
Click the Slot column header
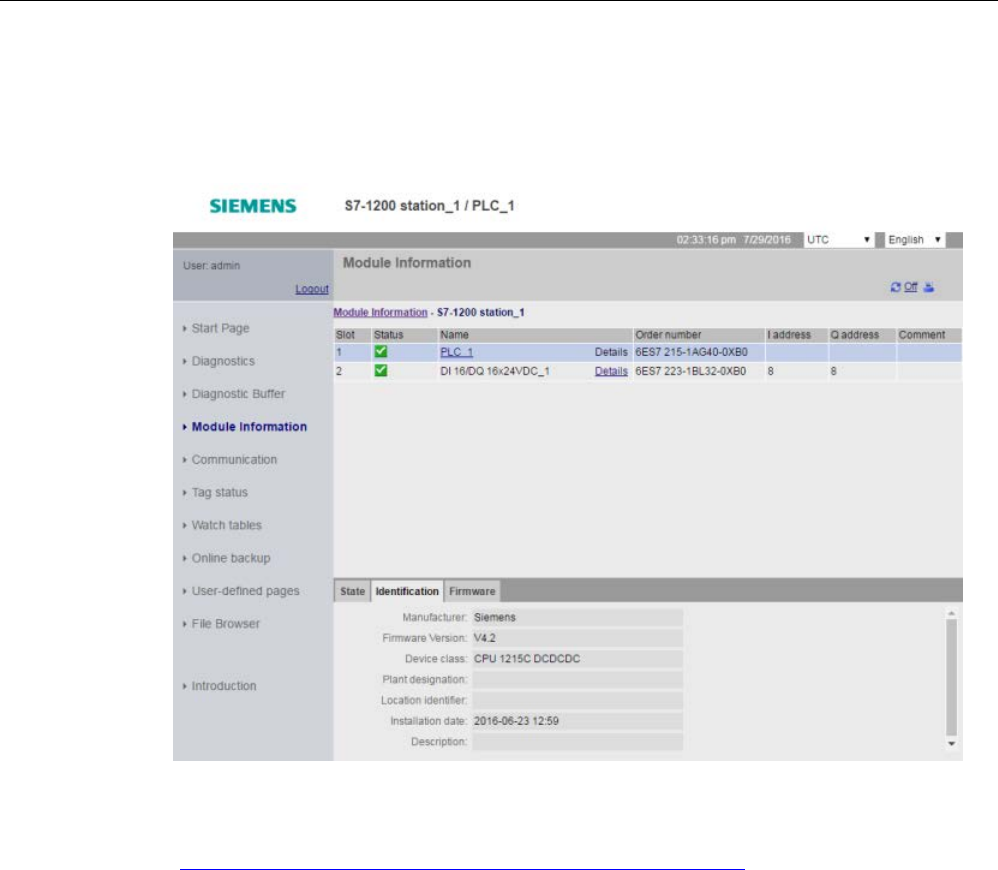click(x=352, y=335)
